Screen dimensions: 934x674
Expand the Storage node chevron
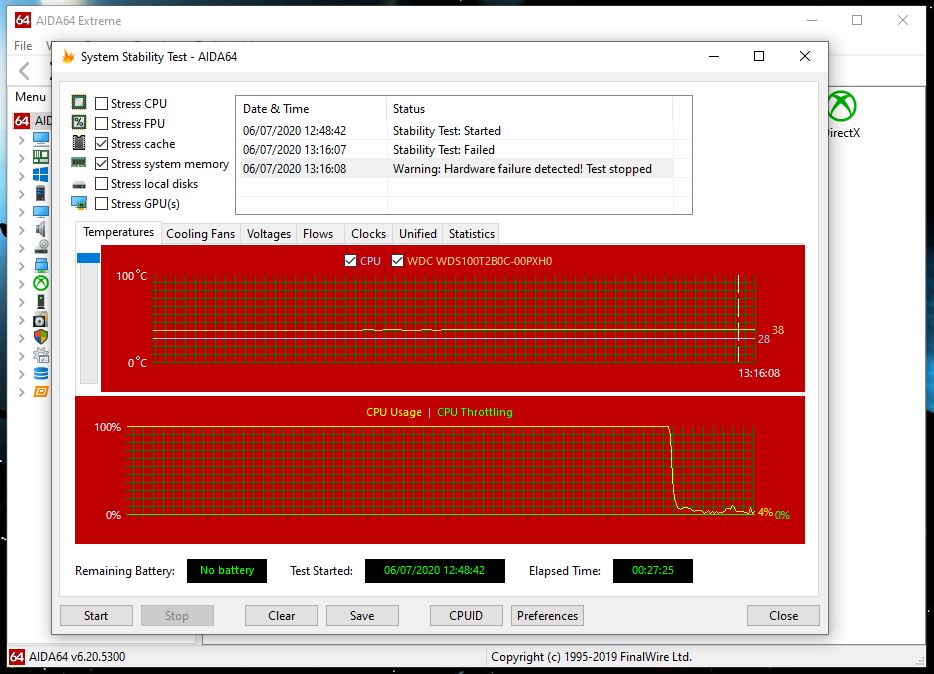tap(21, 248)
